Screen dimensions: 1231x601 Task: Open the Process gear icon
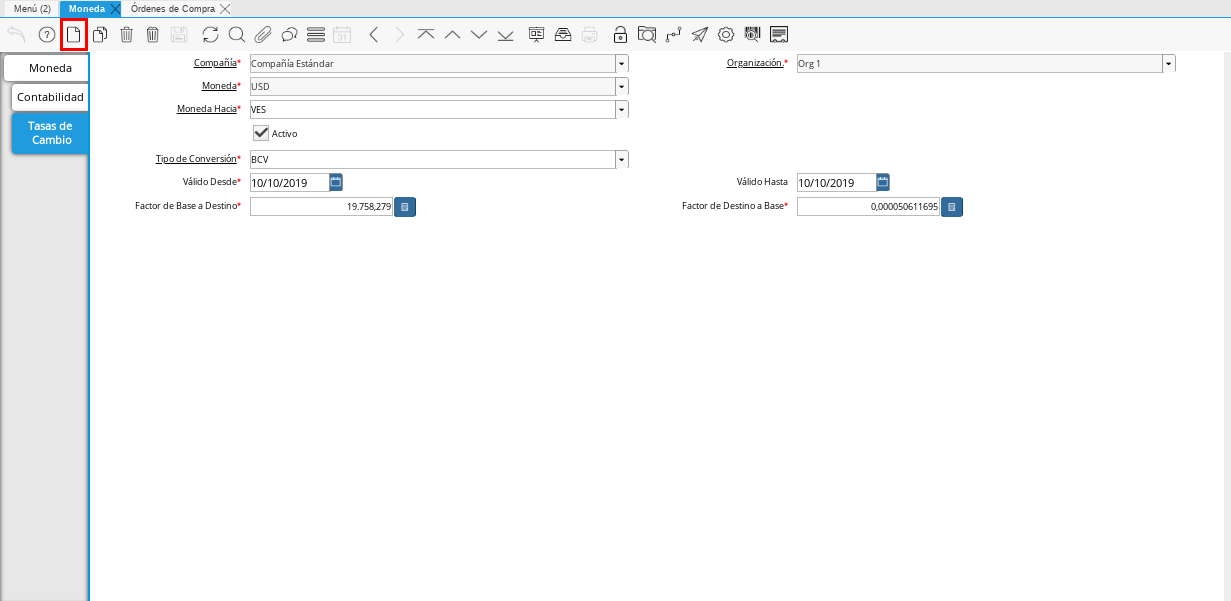pyautogui.click(x=726, y=35)
